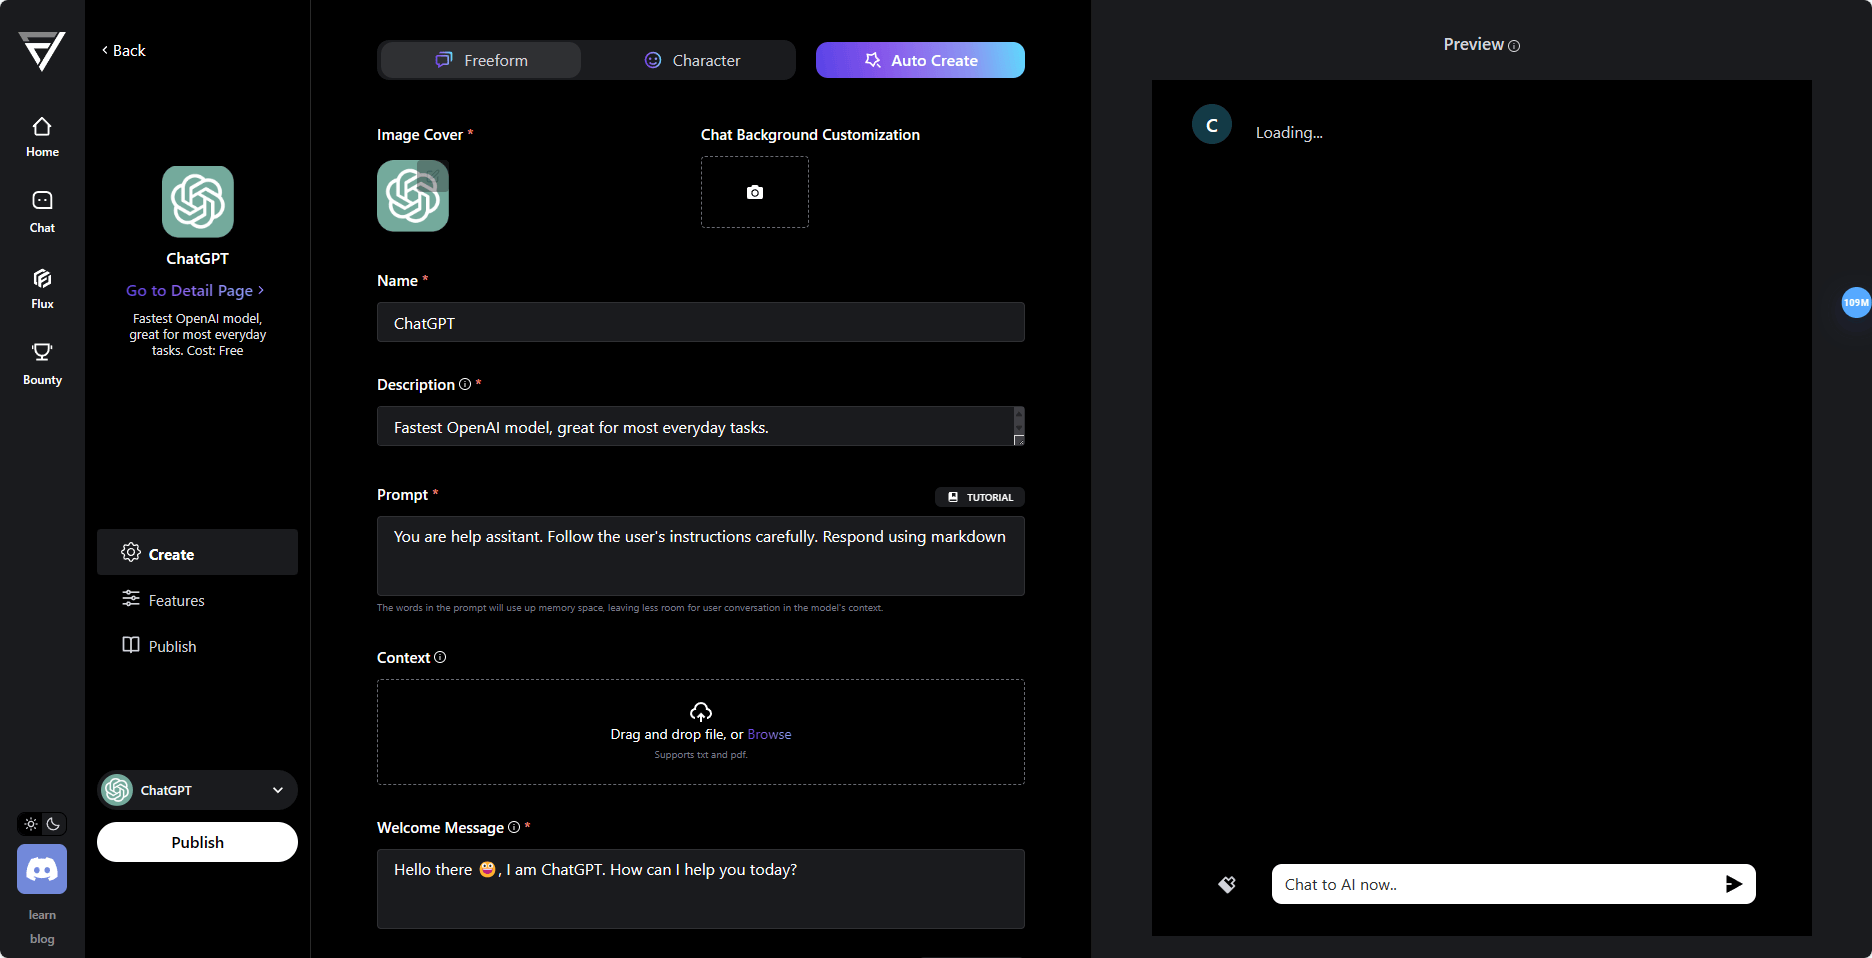Click the send arrow in preview chat
The image size is (1872, 958).
(x=1733, y=884)
